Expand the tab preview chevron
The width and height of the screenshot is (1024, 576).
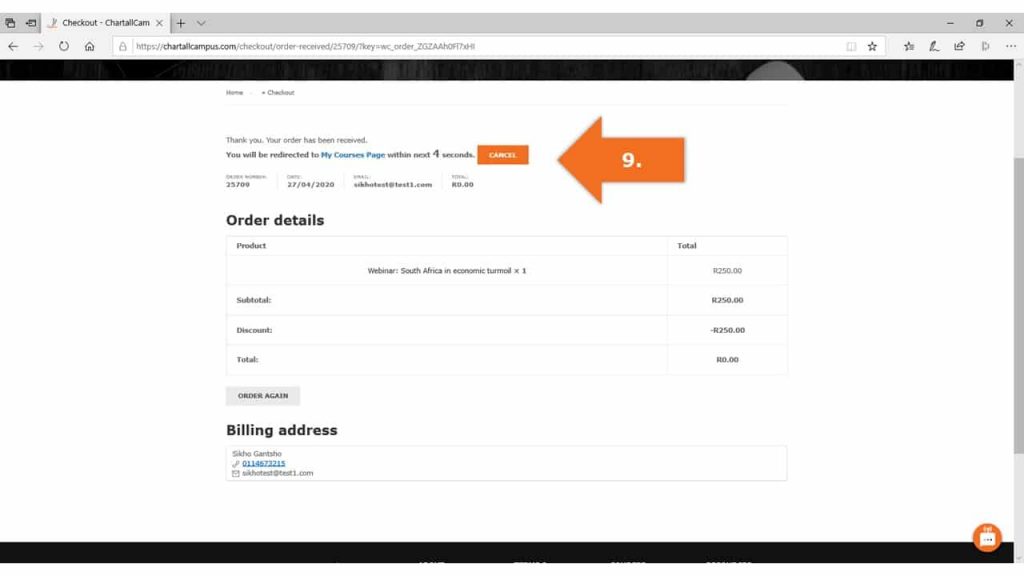coord(201,22)
